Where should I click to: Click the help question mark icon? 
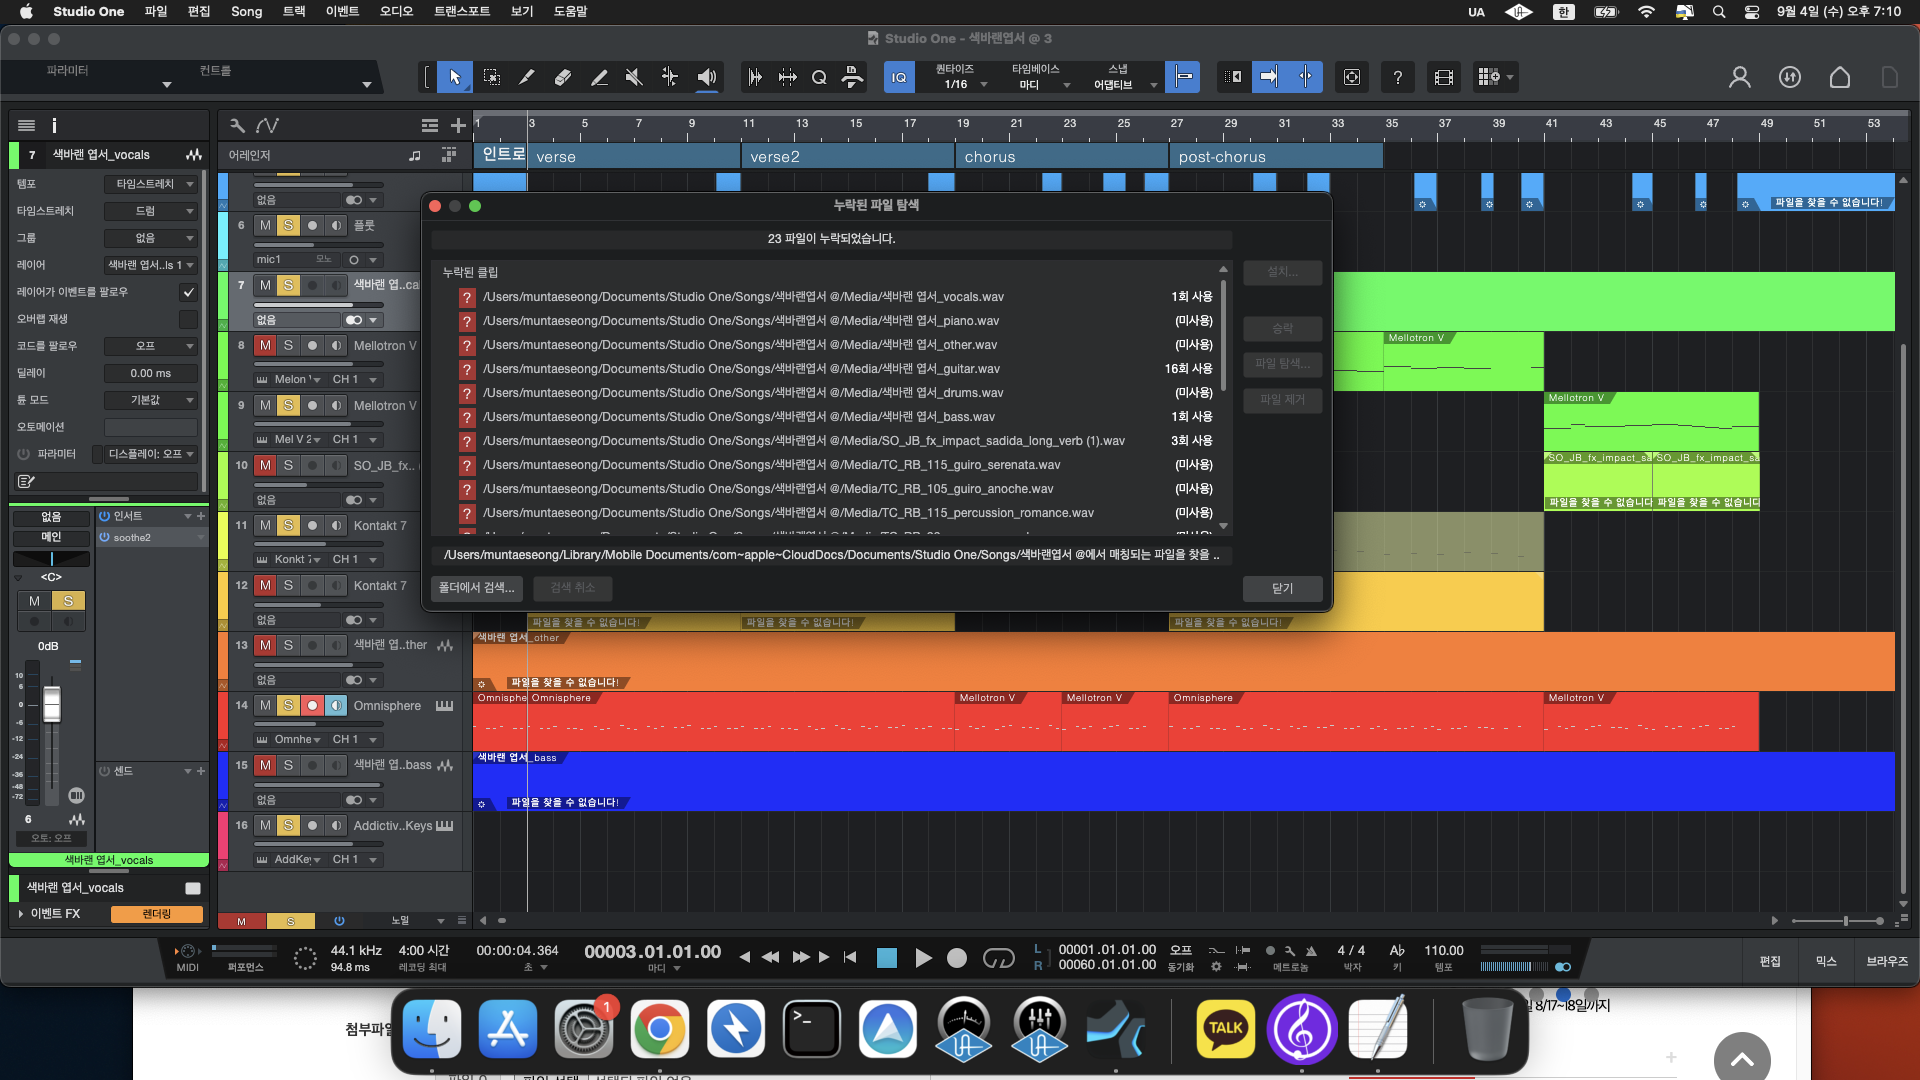[x=1397, y=77]
